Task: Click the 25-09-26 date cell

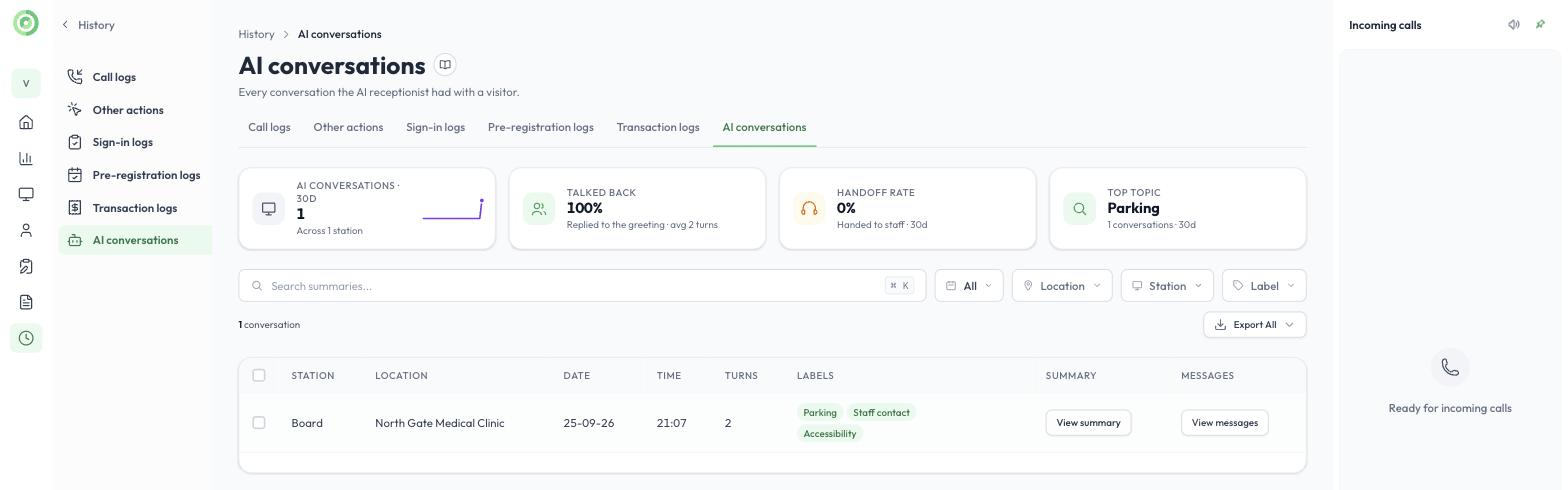Action: coord(589,423)
